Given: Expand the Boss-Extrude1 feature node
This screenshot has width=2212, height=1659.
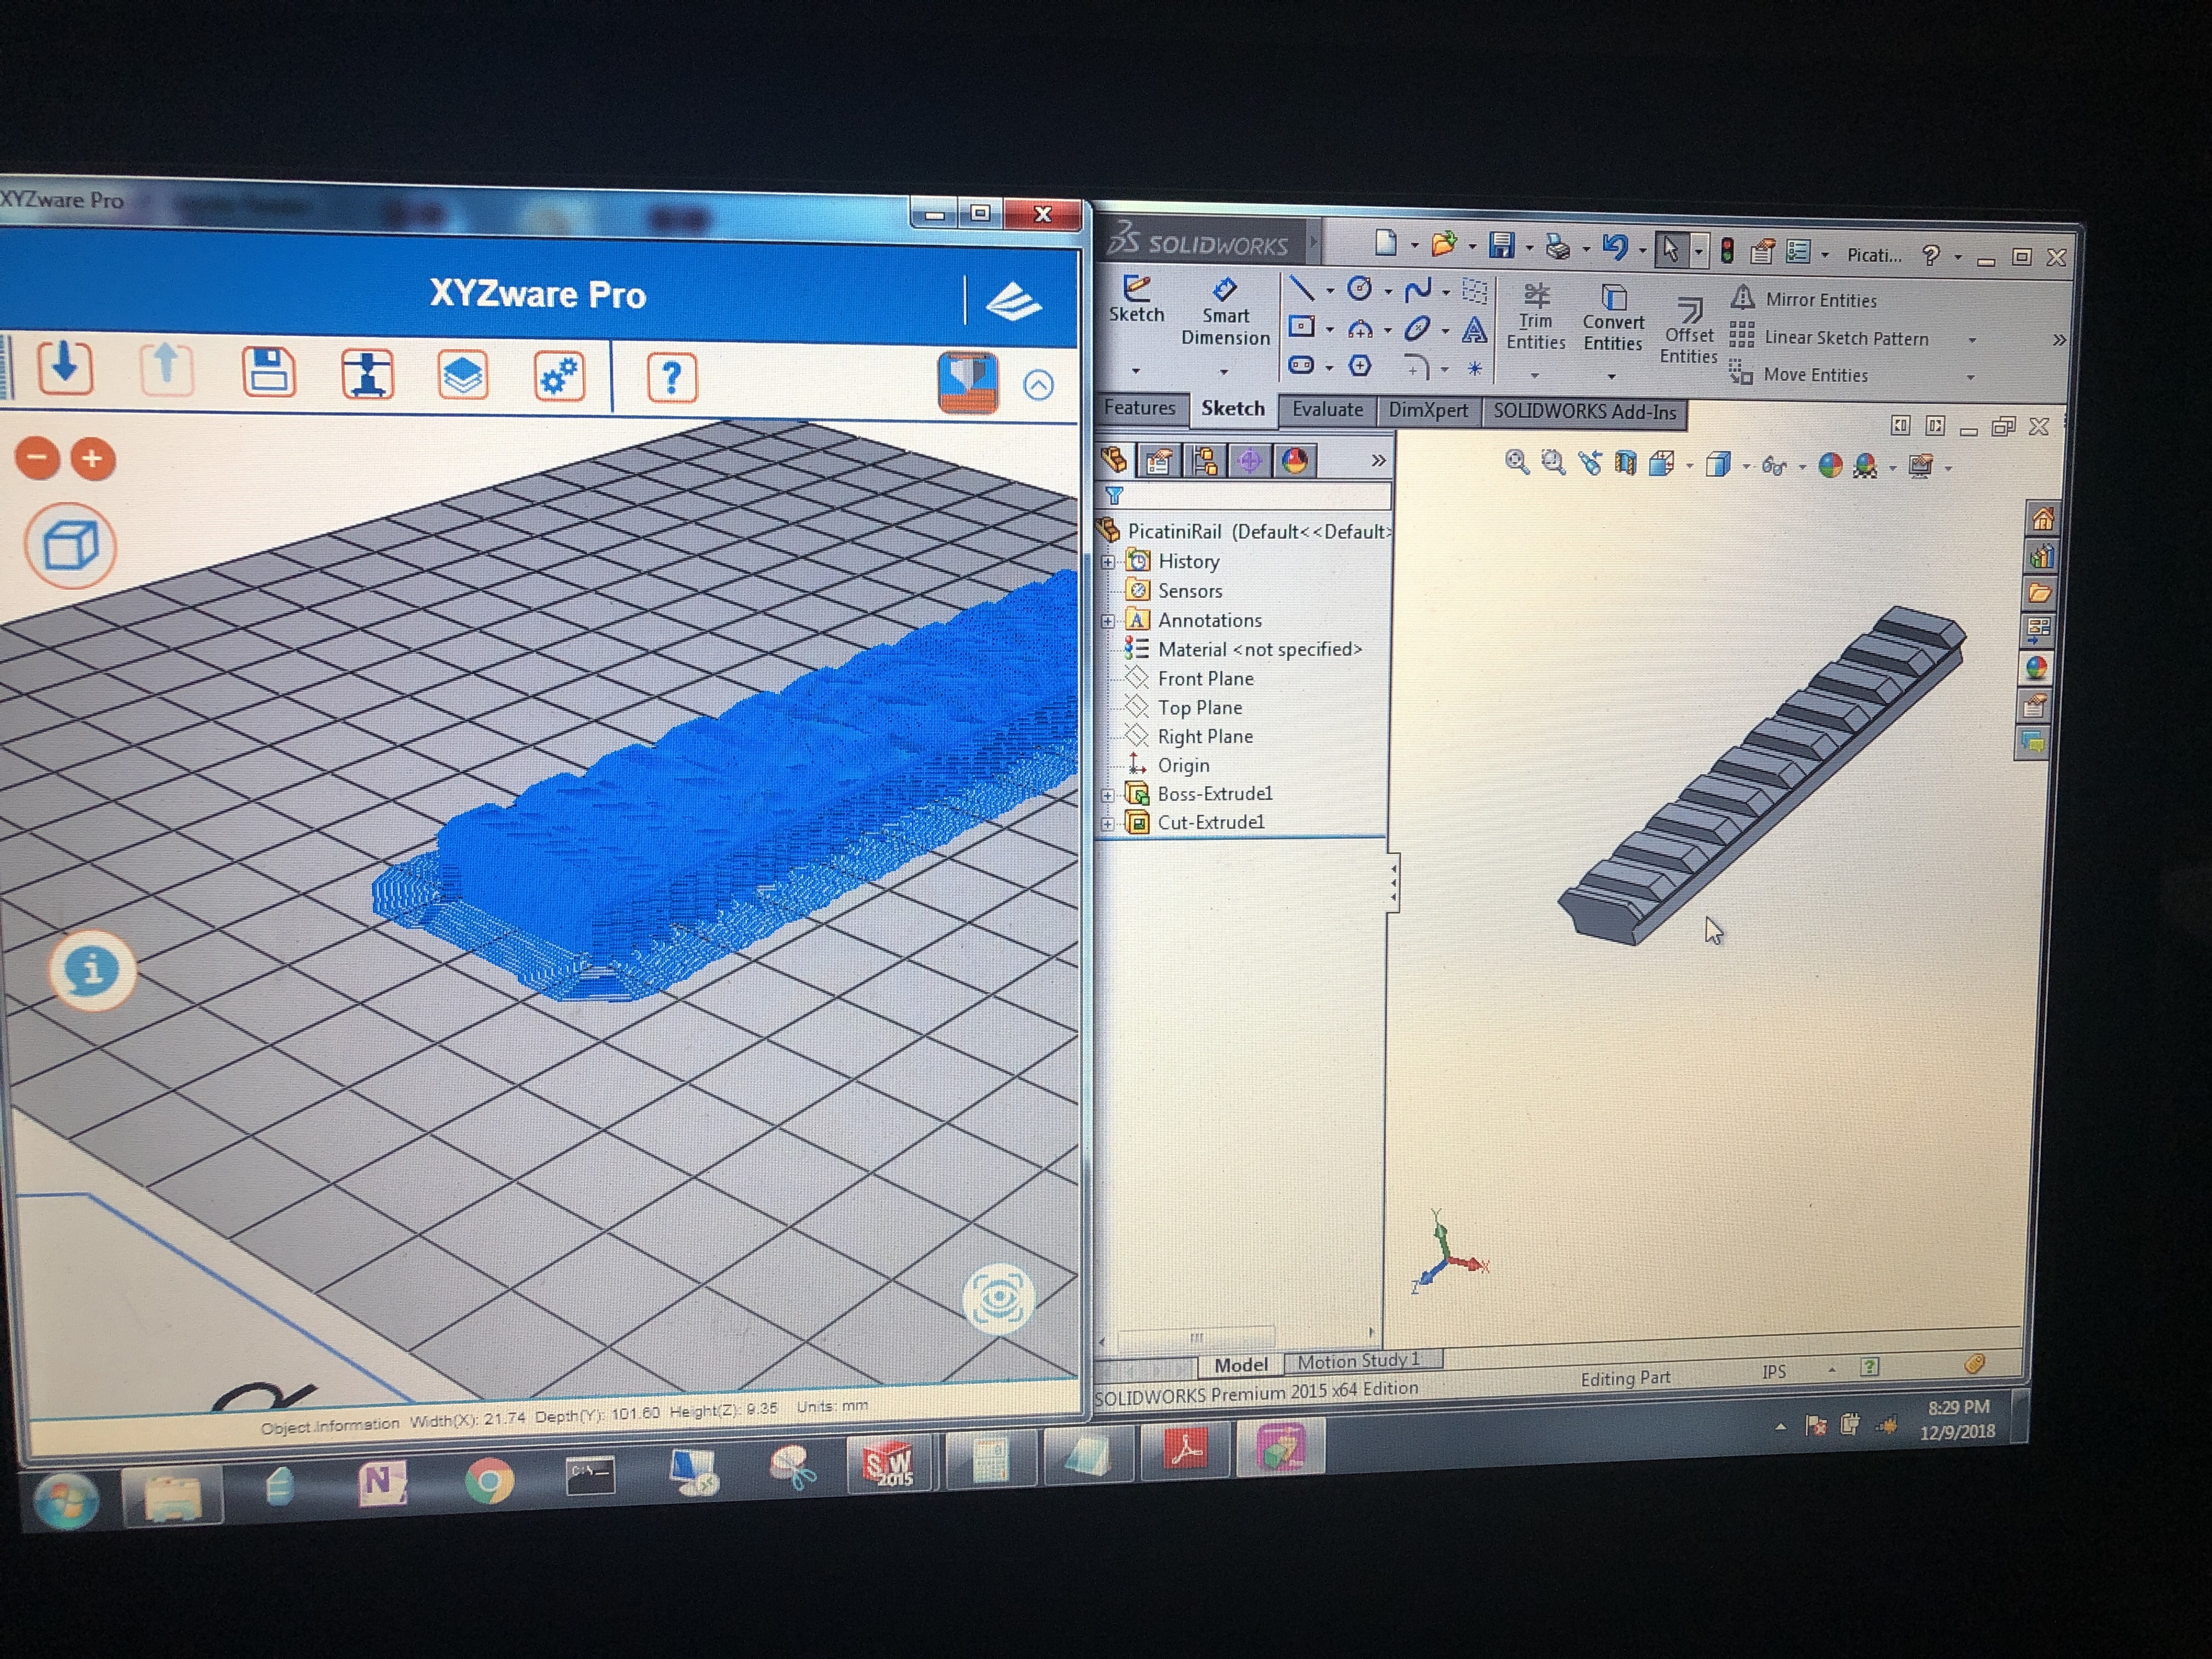Looking at the screenshot, I should click(x=1108, y=795).
